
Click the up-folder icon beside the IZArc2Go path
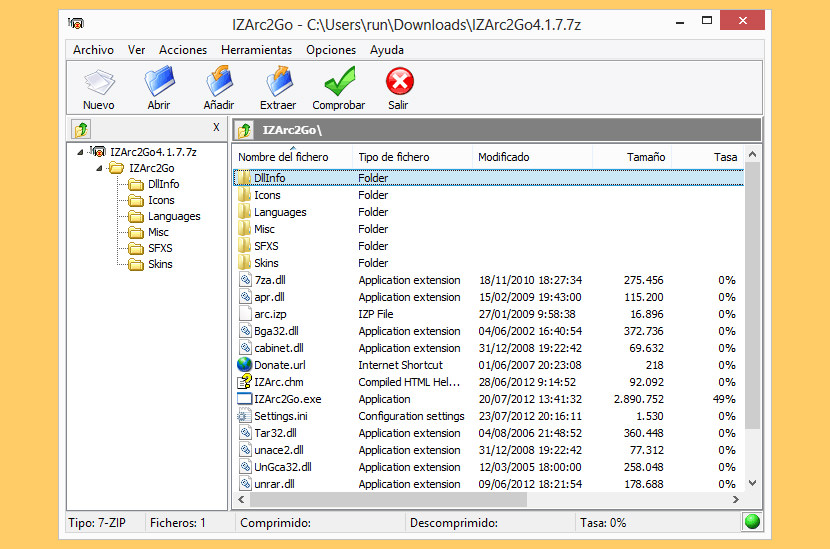tap(244, 130)
